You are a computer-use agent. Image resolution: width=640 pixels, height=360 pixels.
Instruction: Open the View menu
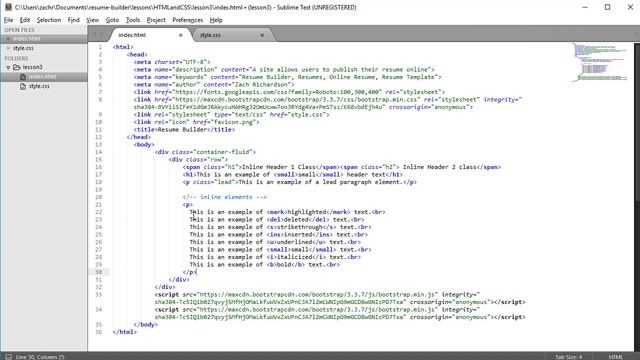(93, 20)
